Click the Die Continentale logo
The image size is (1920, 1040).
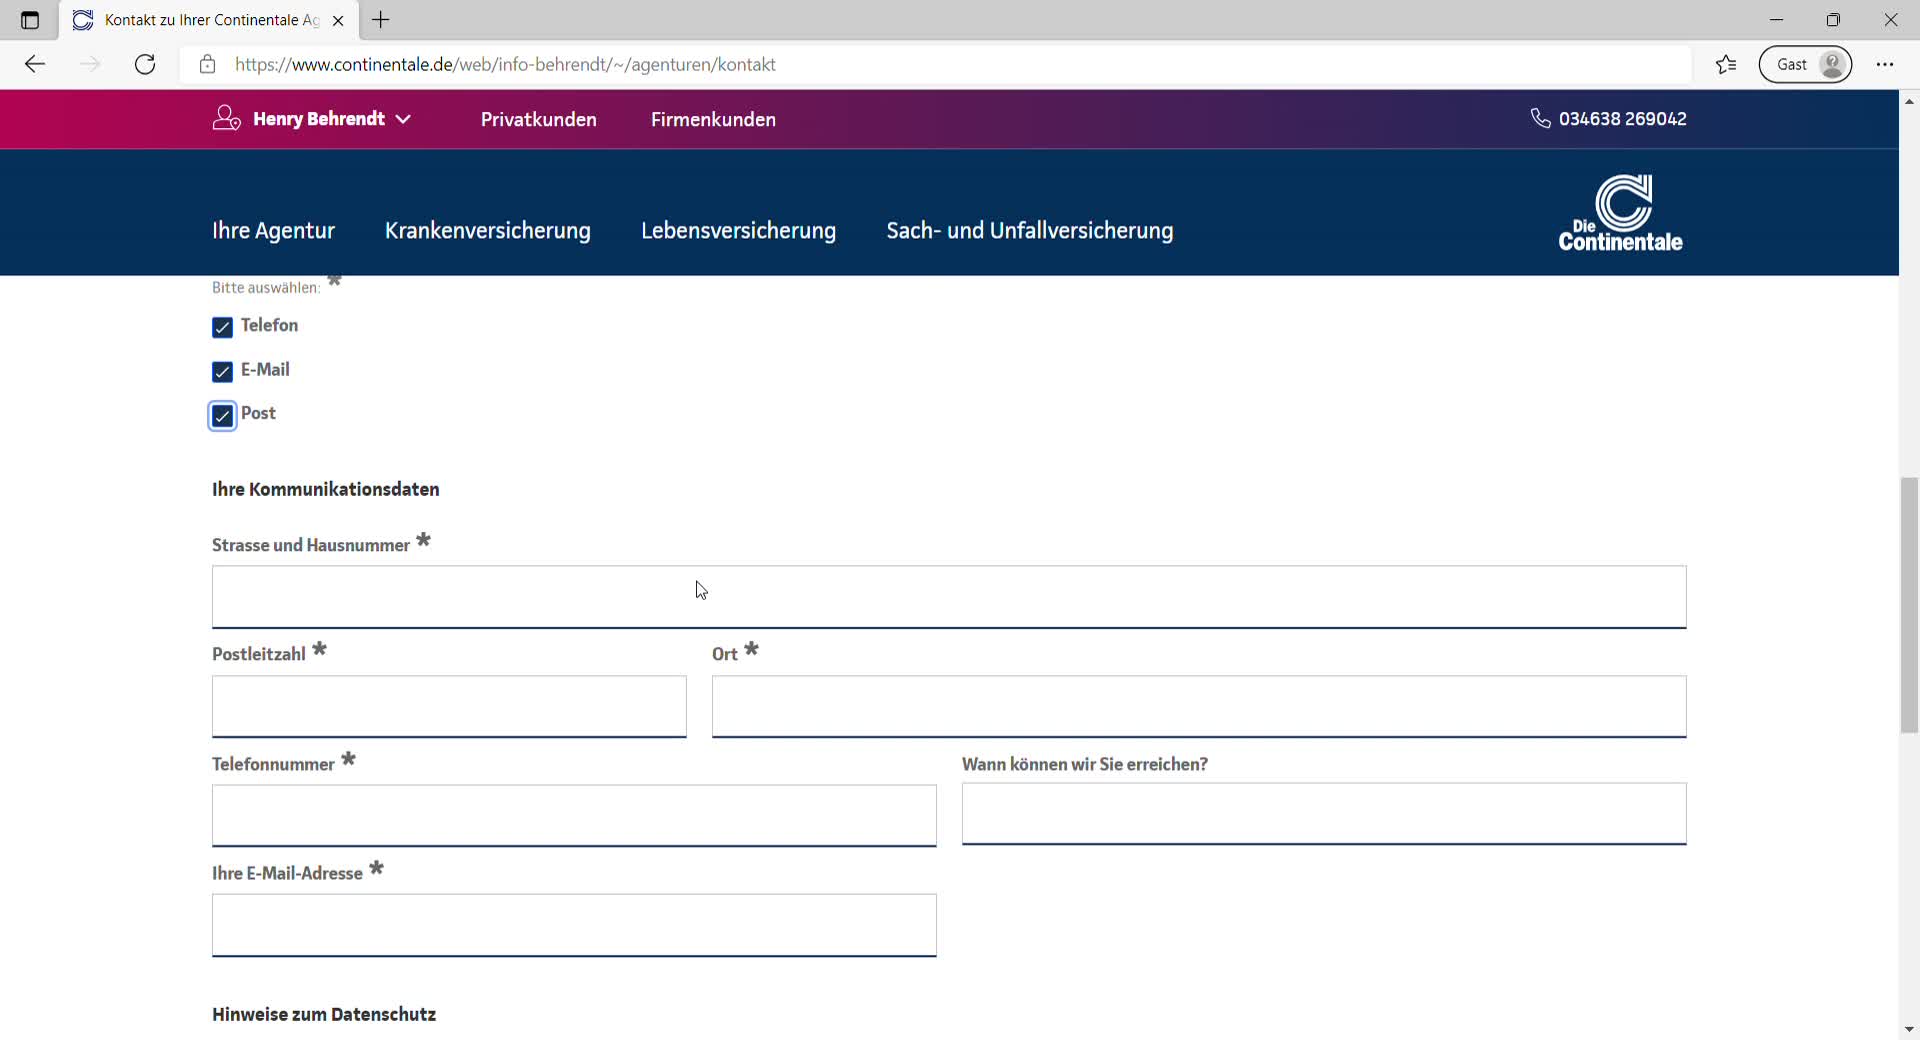pos(1620,213)
